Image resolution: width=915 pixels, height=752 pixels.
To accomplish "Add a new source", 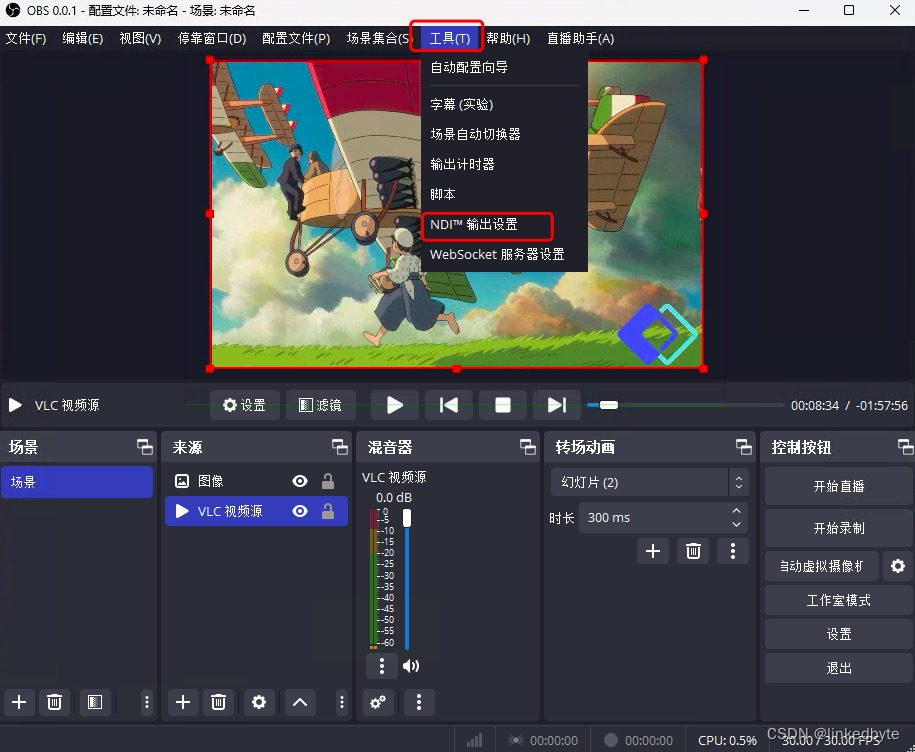I will coord(183,702).
